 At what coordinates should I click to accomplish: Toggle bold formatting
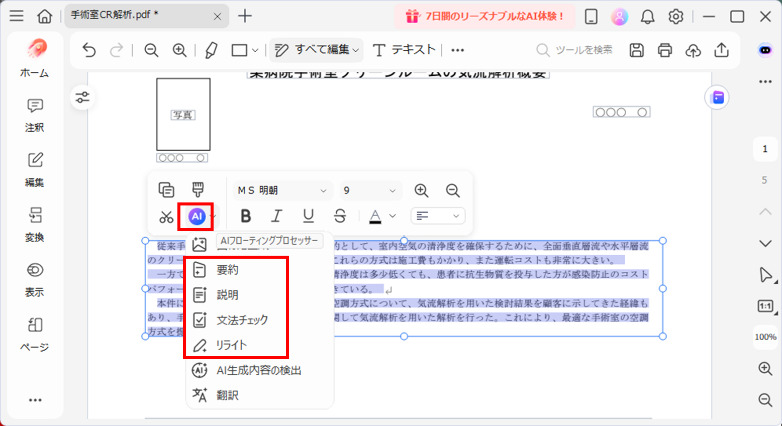coord(245,216)
